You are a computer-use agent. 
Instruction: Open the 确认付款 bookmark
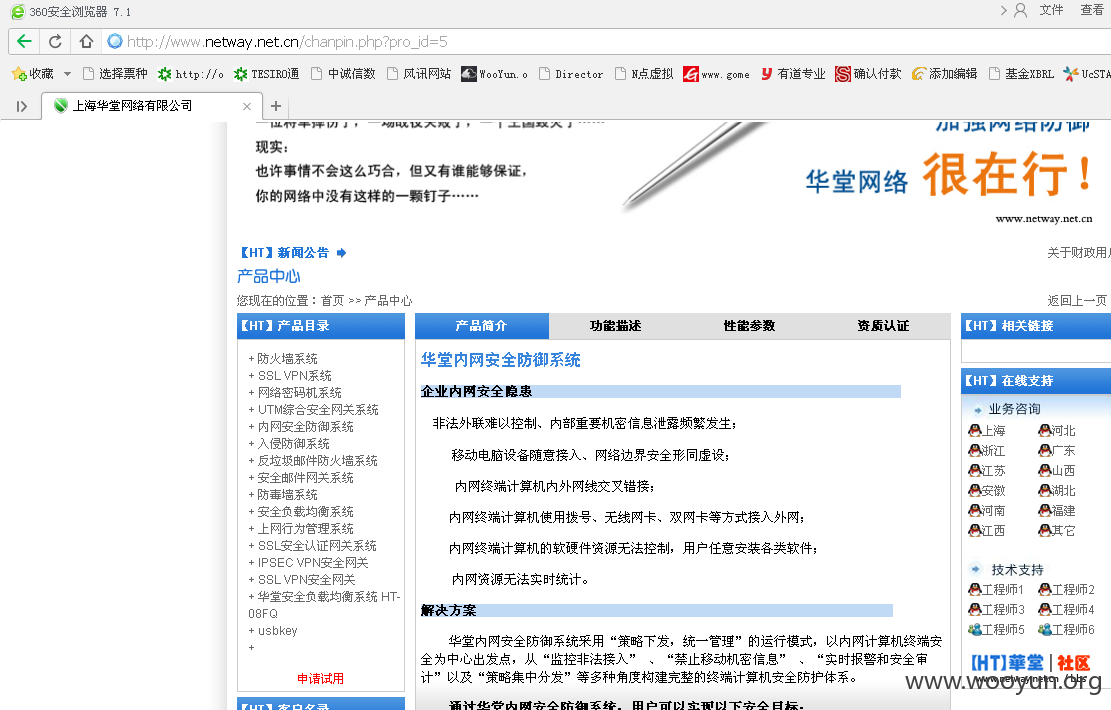click(x=868, y=74)
